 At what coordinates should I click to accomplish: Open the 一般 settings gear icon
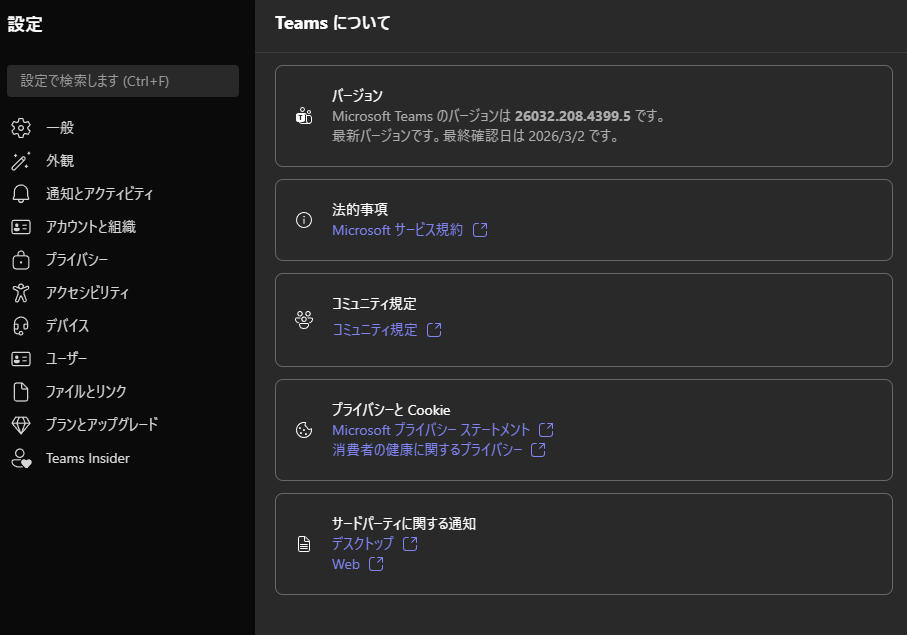pyautogui.click(x=21, y=127)
